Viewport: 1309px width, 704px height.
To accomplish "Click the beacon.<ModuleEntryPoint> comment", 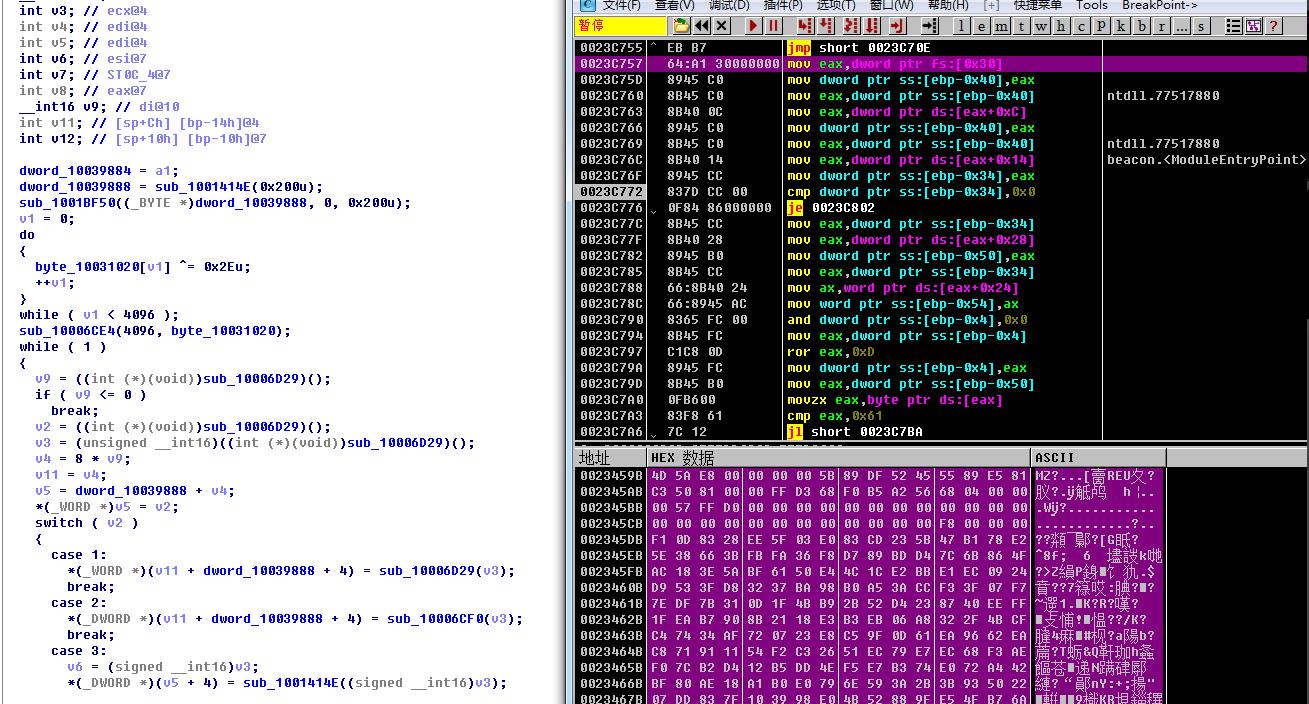I will click(x=1205, y=160).
